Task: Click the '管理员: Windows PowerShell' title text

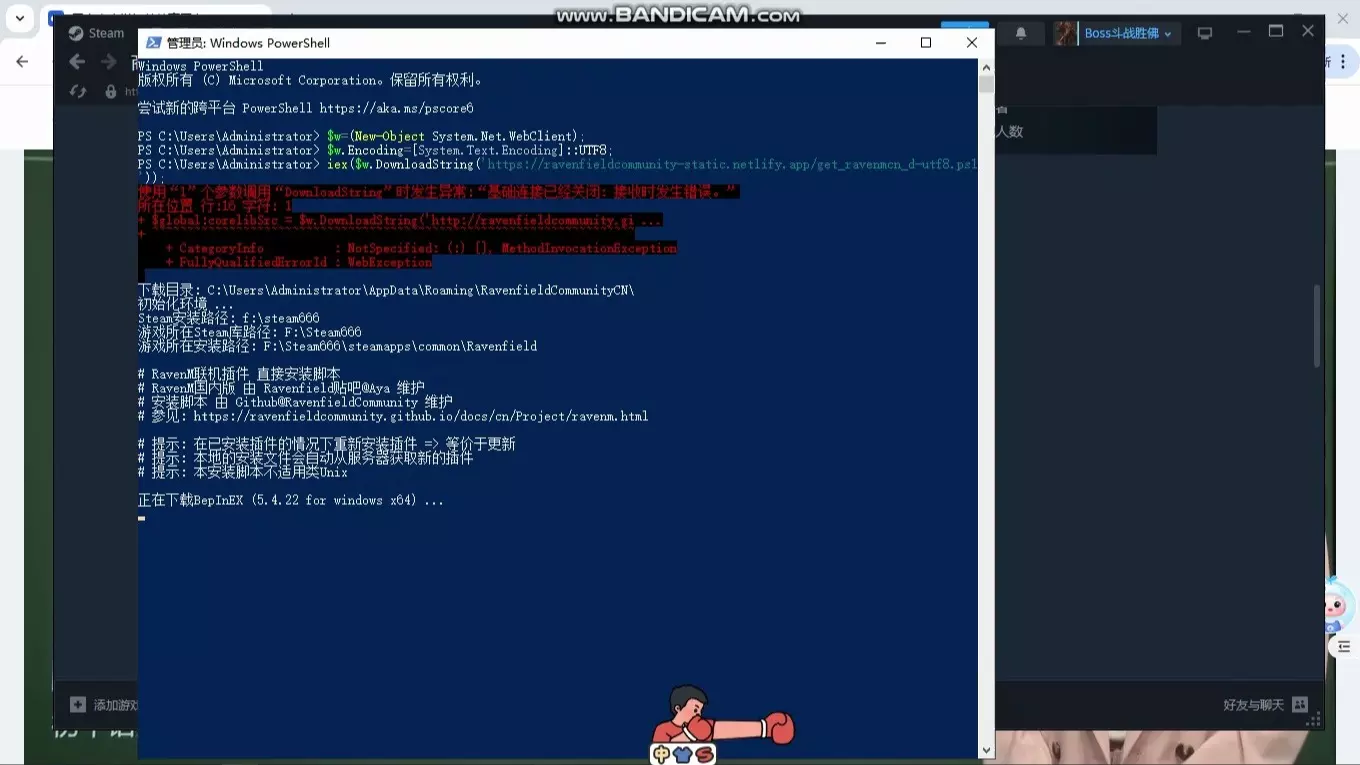Action: click(248, 43)
